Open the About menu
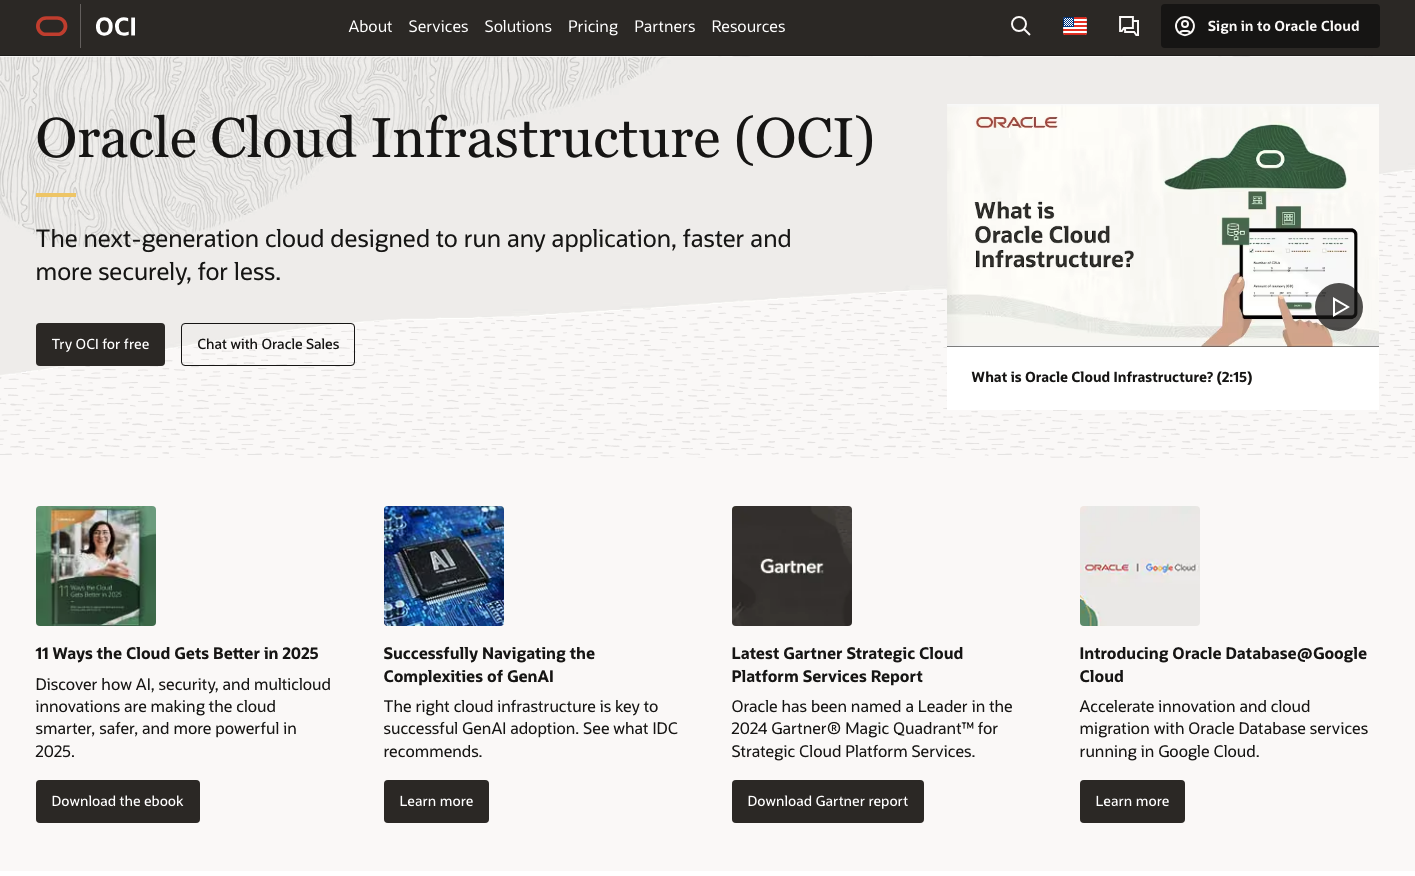 (x=370, y=26)
